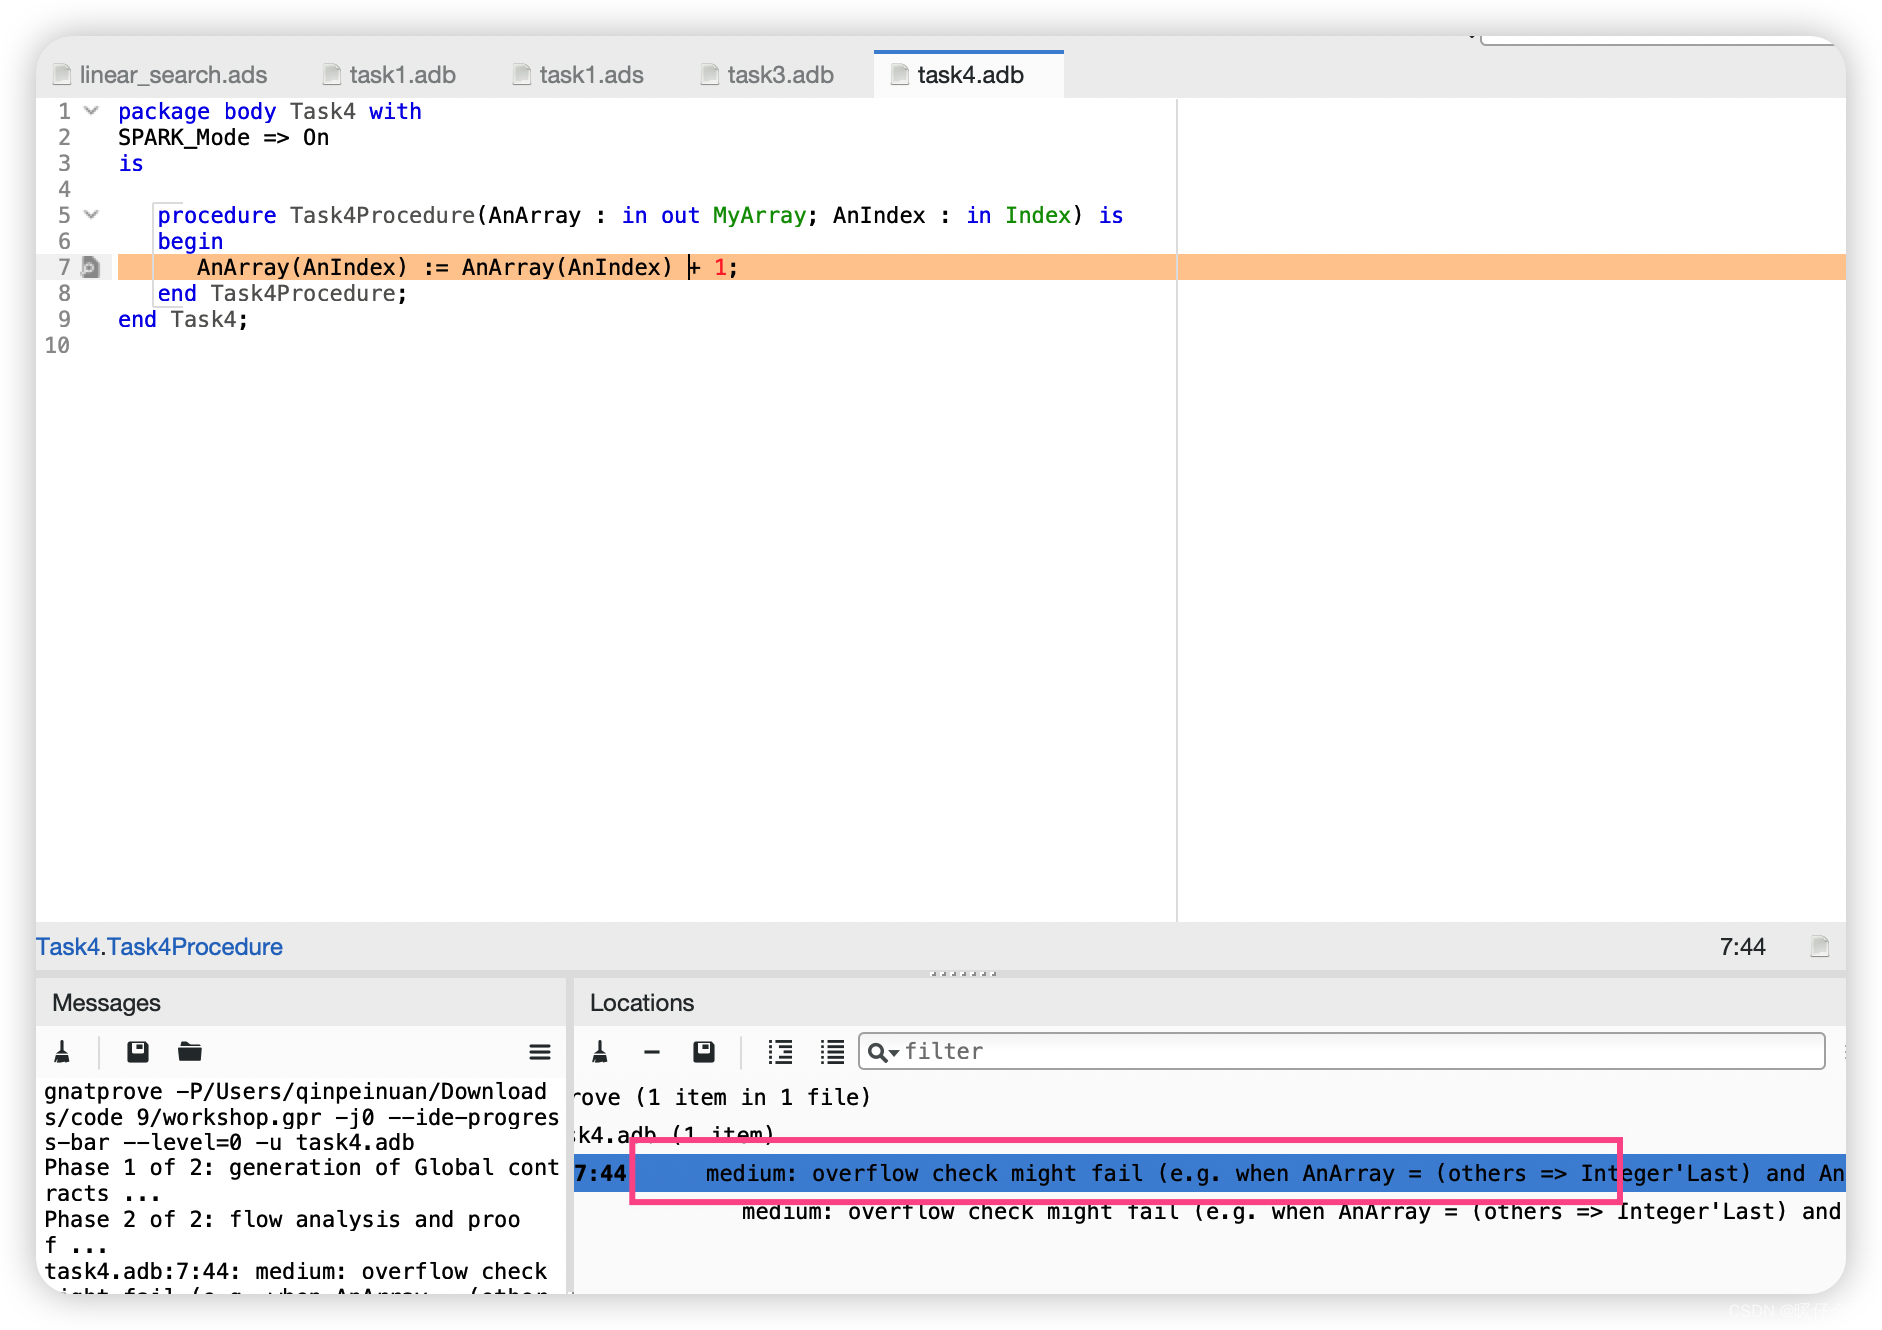Clear all locations with the broom icon
This screenshot has width=1882, height=1330.
pos(600,1051)
